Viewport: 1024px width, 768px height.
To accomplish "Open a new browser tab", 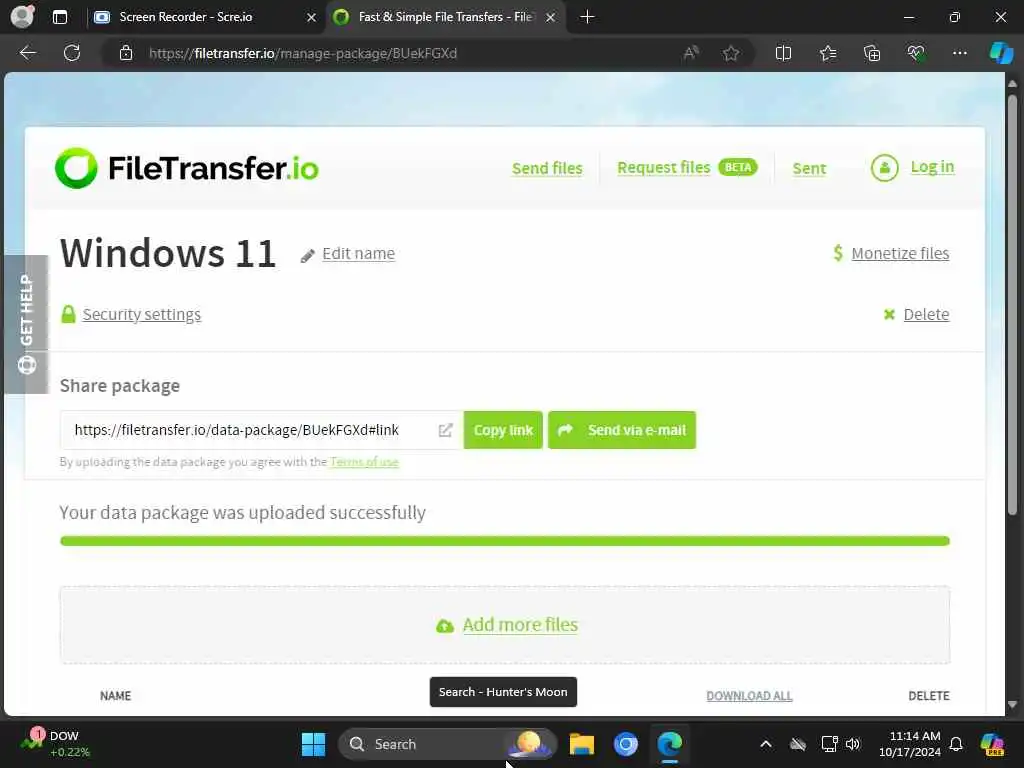I will [587, 17].
